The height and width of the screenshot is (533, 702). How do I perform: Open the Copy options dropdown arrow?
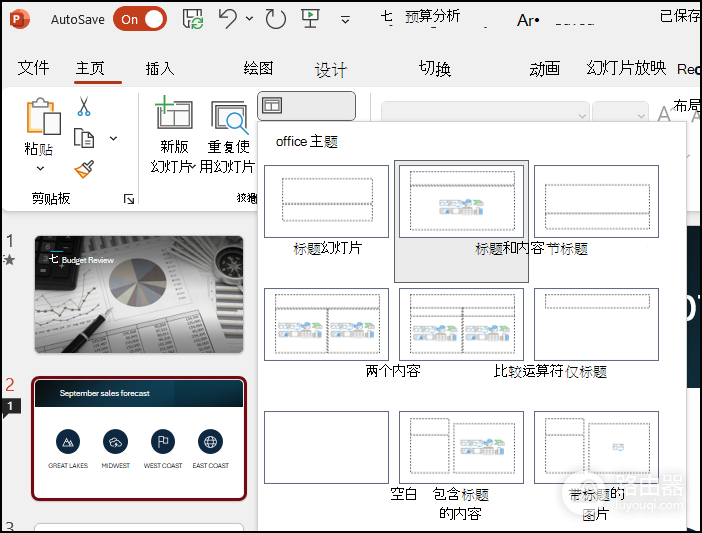[114, 139]
